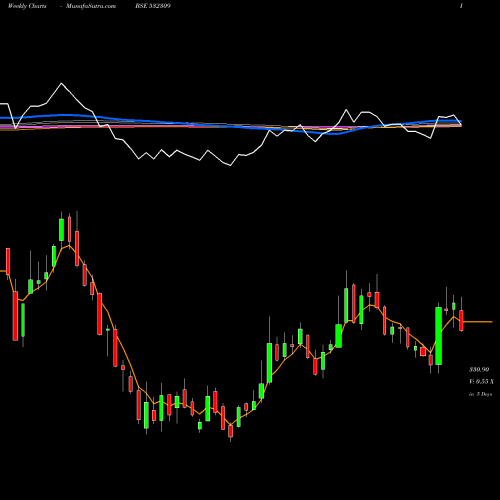Click the 'BSE 532399' stock code

click(153, 6)
